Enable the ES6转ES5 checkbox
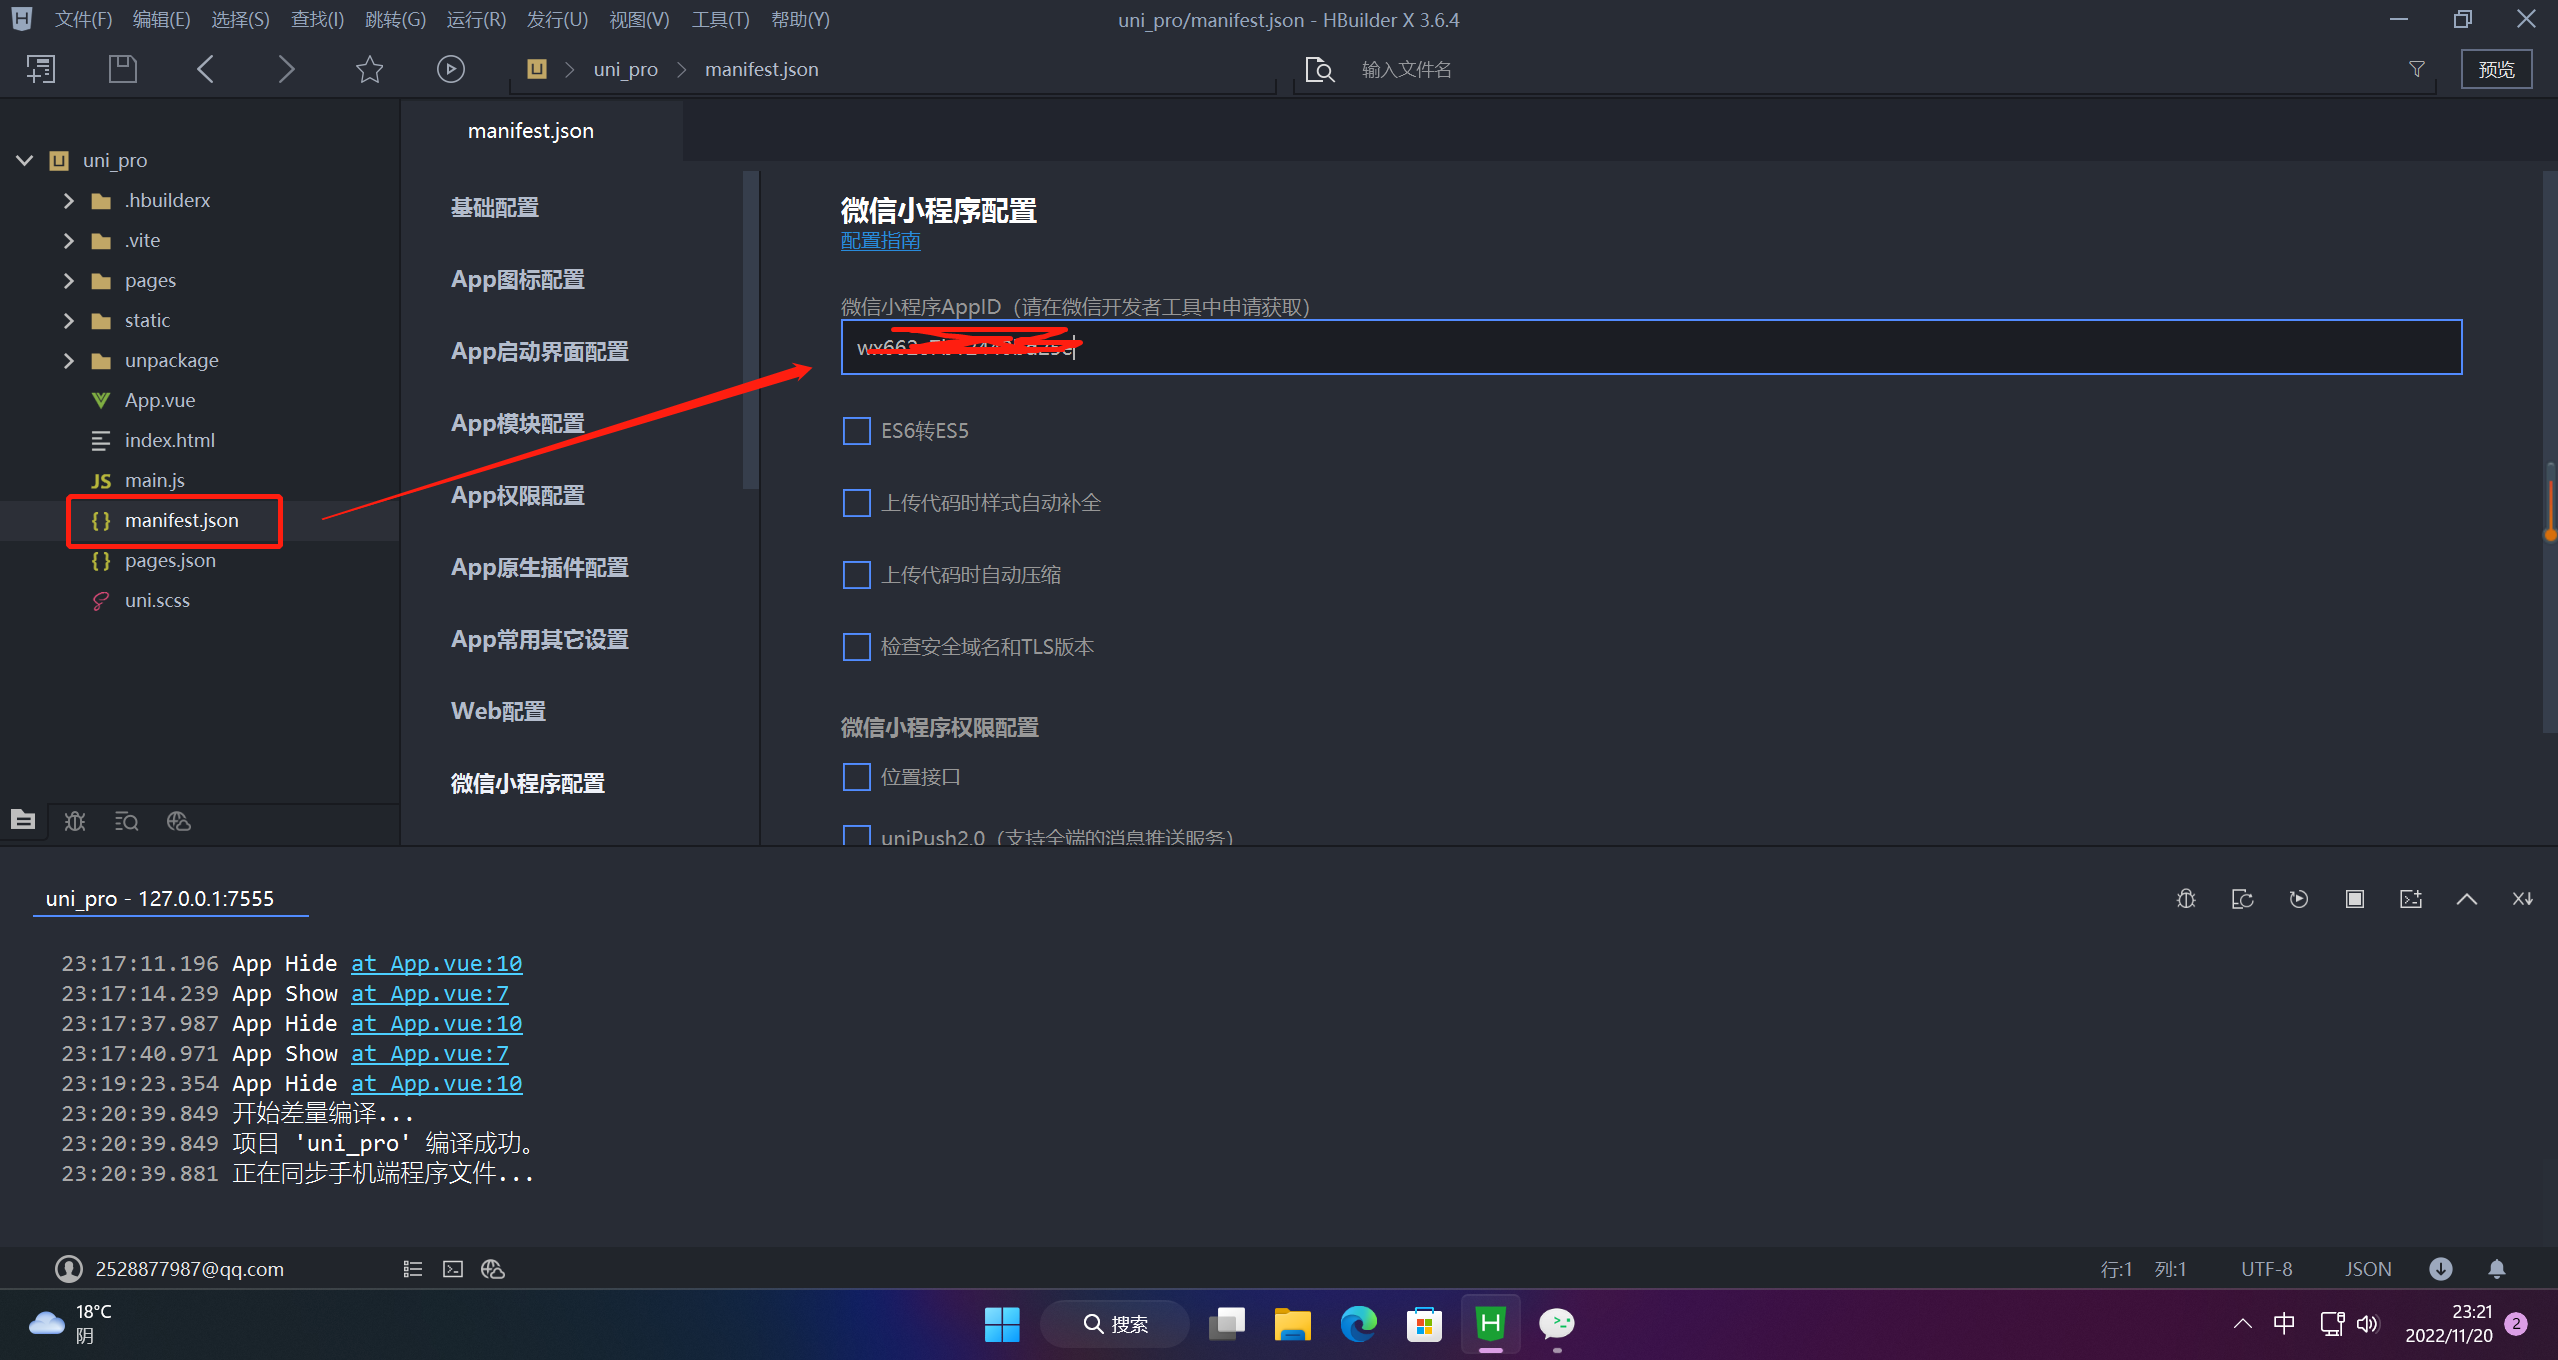The image size is (2558, 1360). tap(857, 431)
